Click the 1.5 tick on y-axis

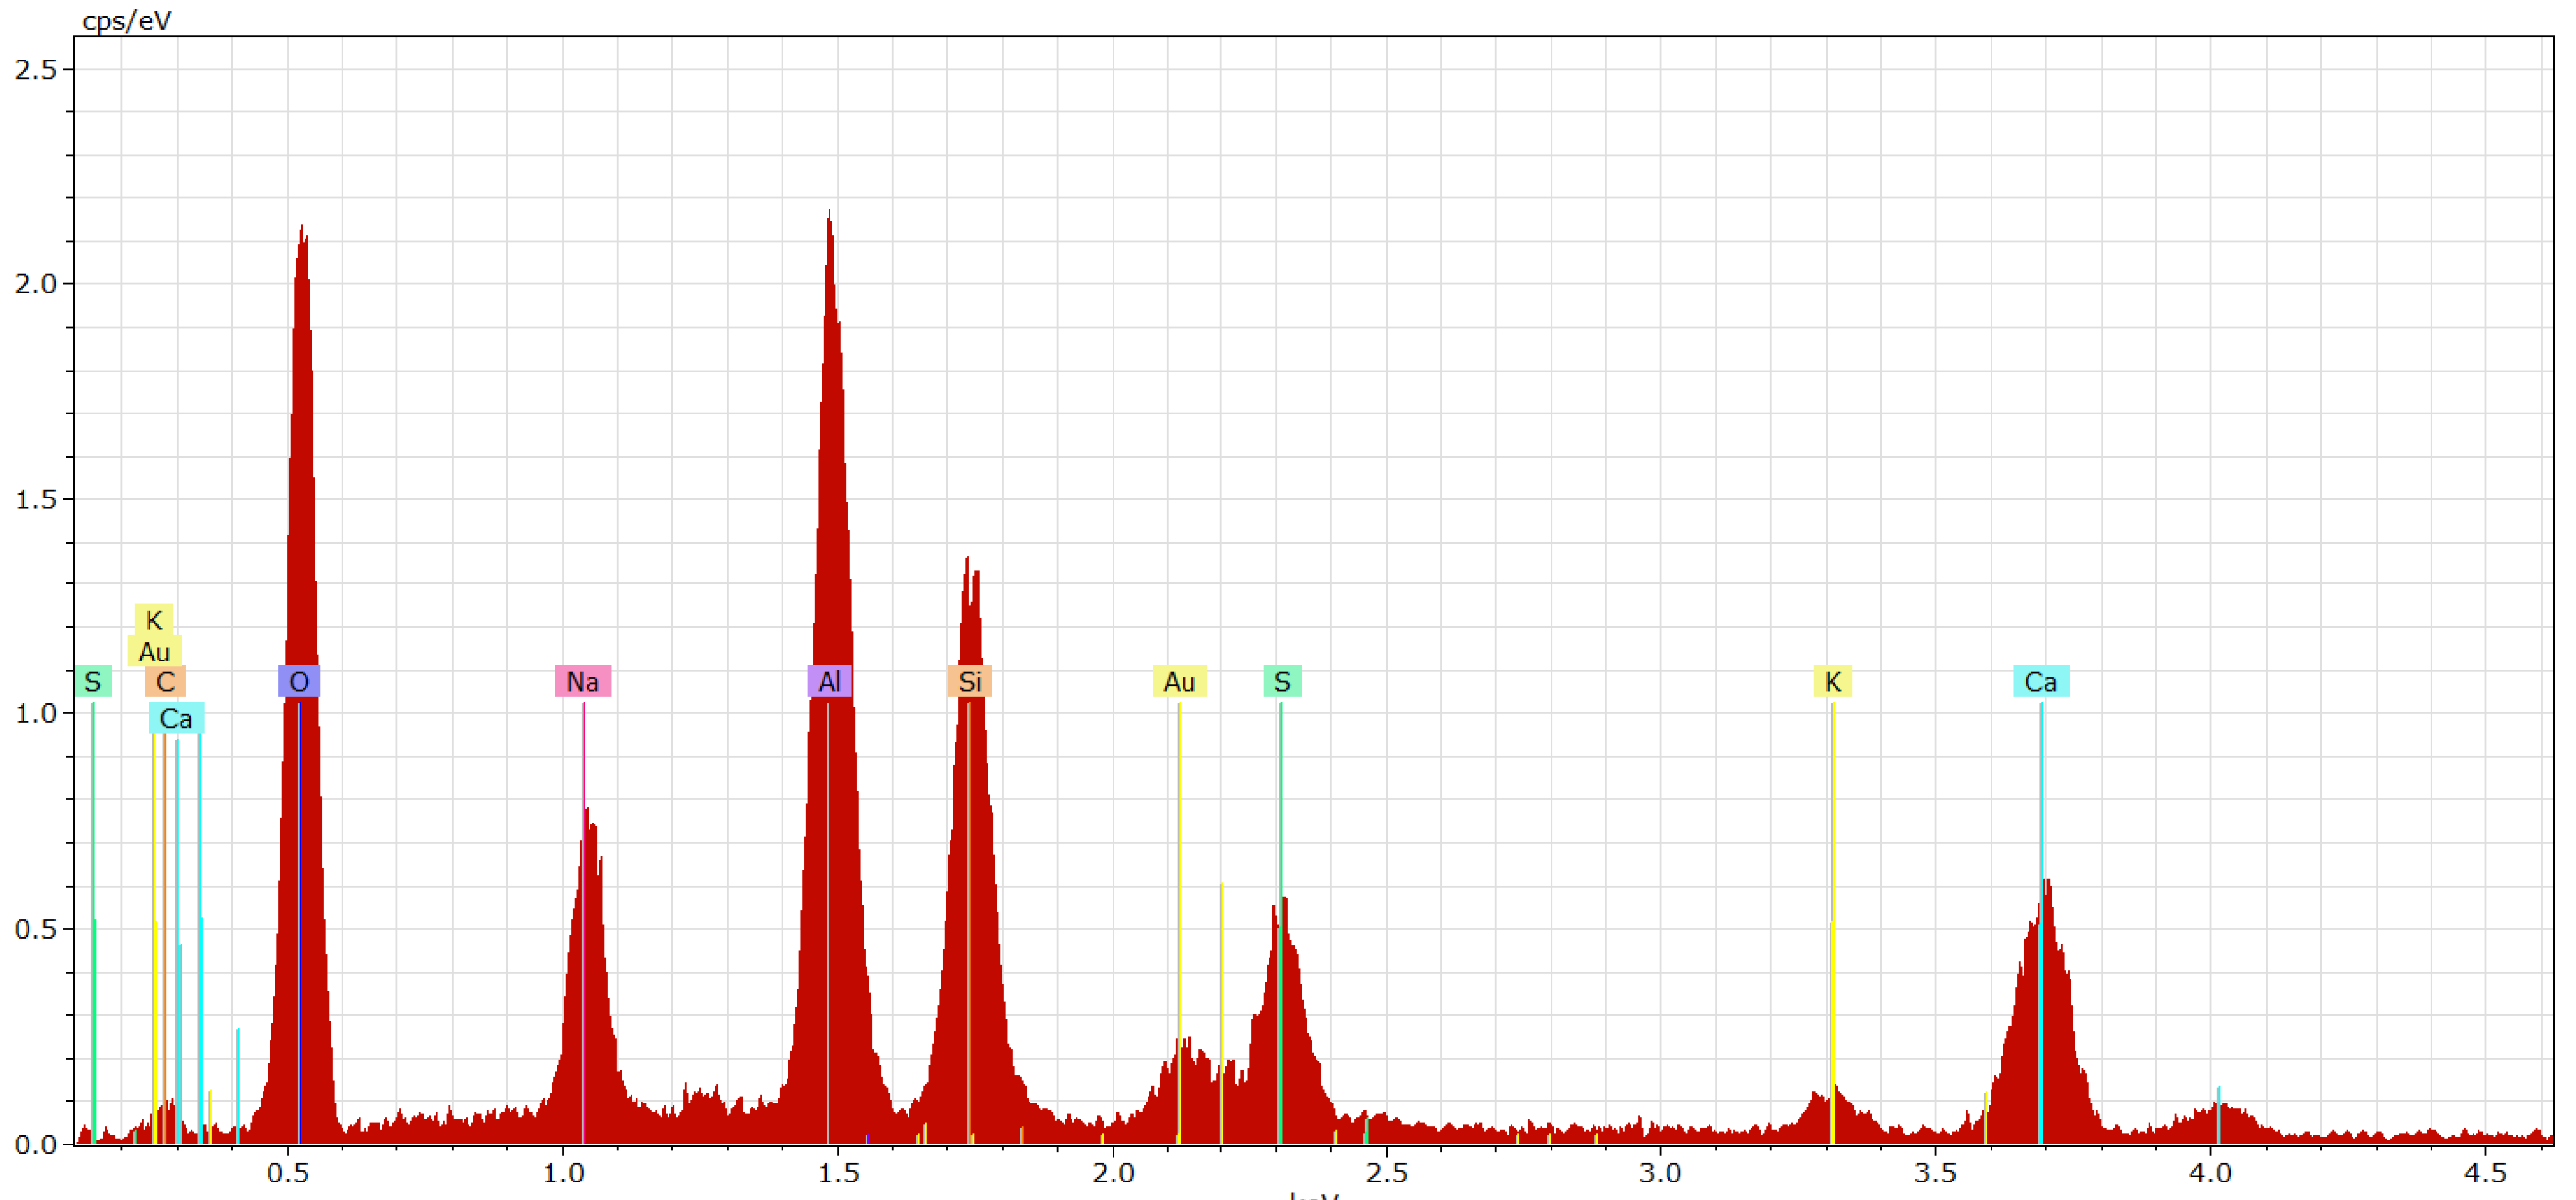click(x=36, y=498)
